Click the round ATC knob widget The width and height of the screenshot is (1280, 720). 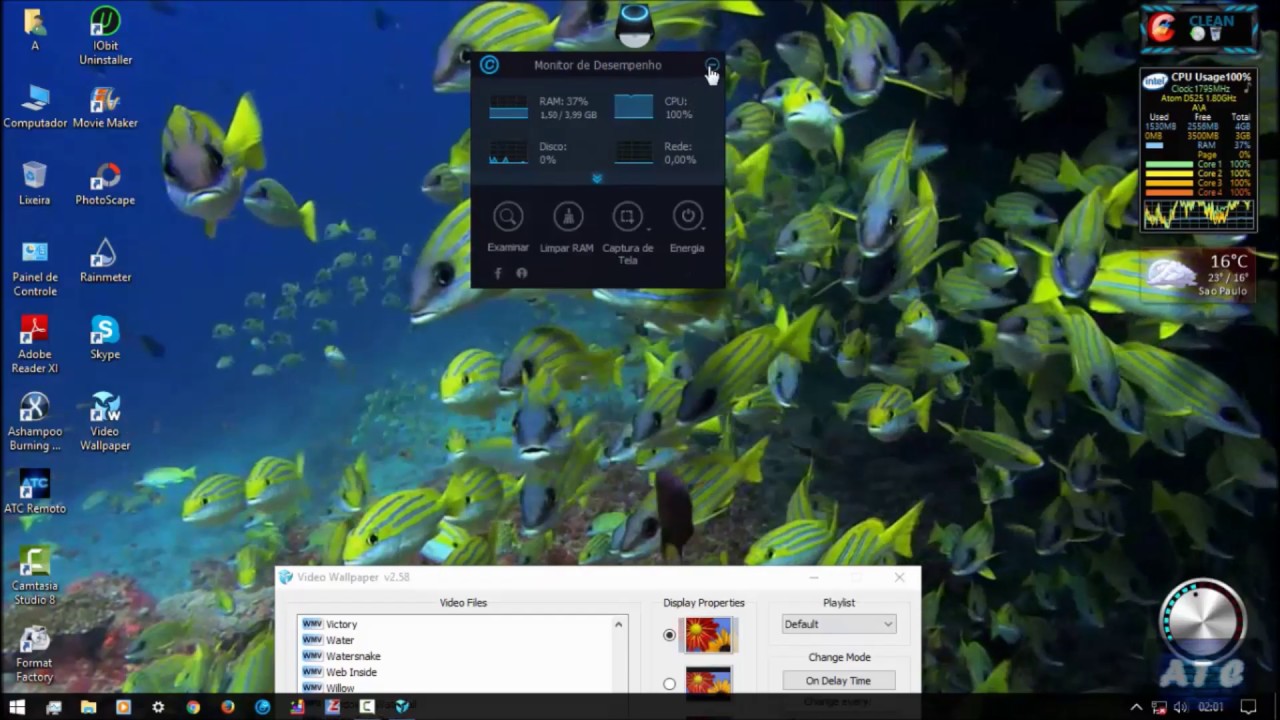click(1203, 621)
